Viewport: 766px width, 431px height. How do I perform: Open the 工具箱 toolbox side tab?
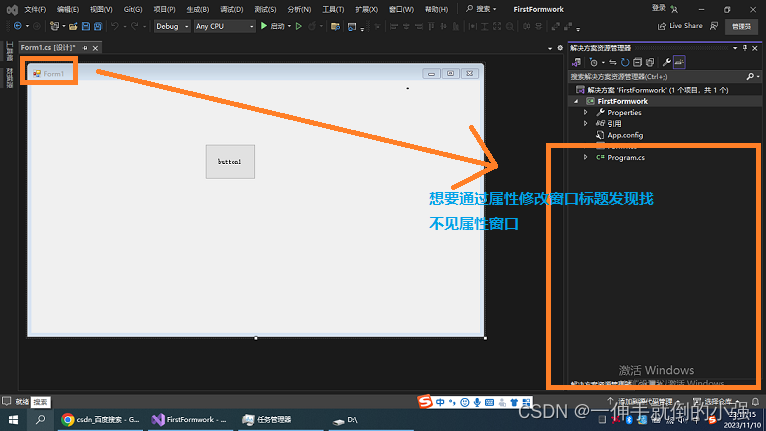[9, 51]
